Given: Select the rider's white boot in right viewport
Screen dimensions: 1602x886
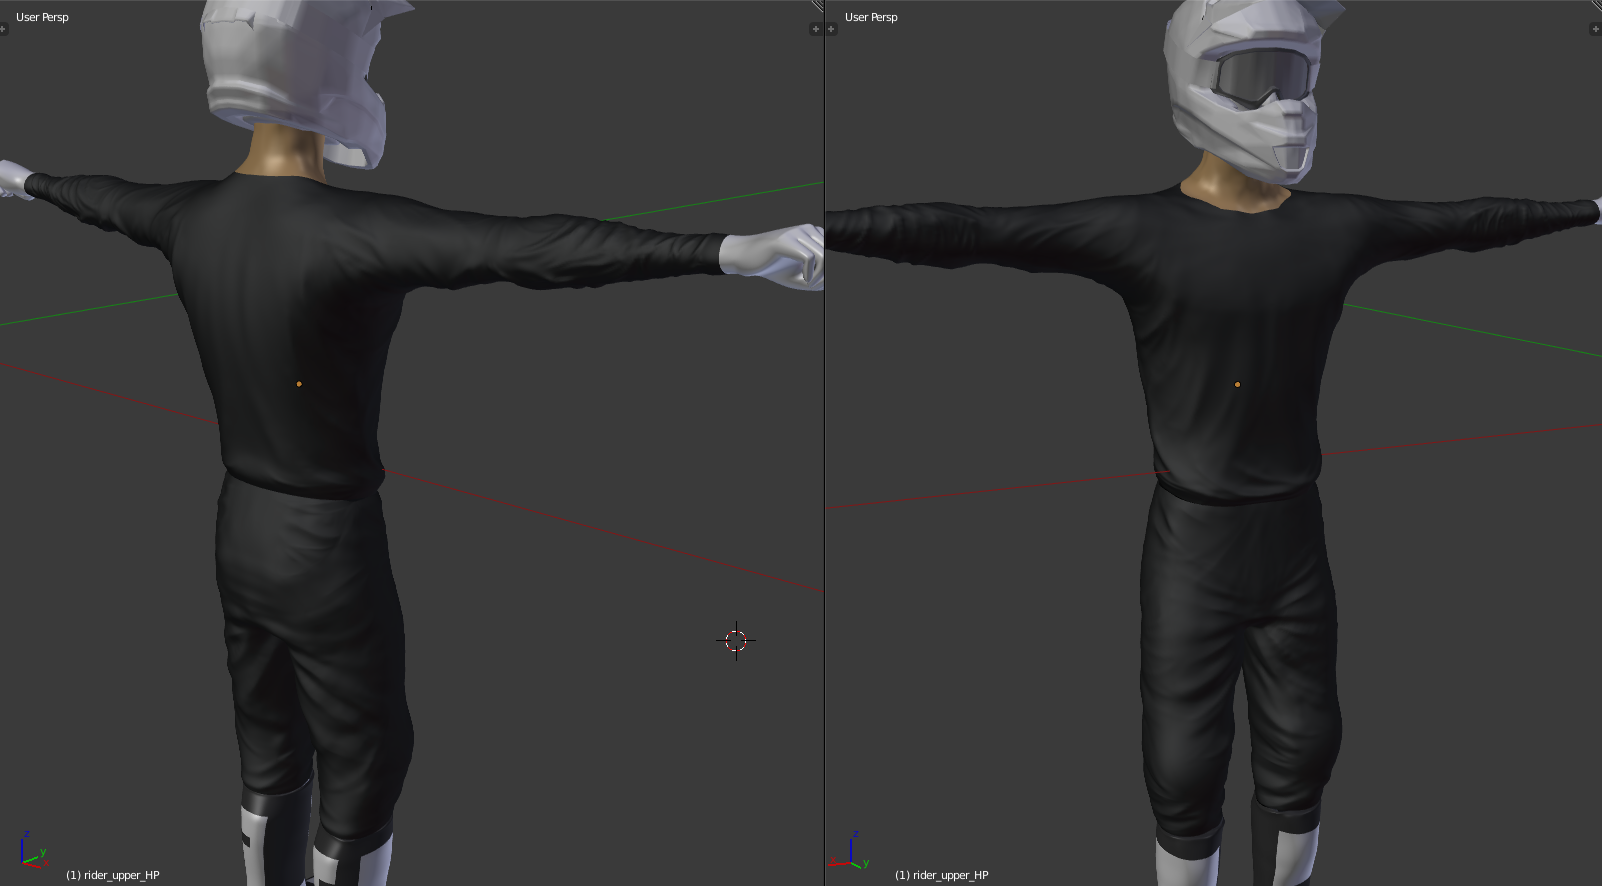Looking at the screenshot, I should click(1187, 860).
